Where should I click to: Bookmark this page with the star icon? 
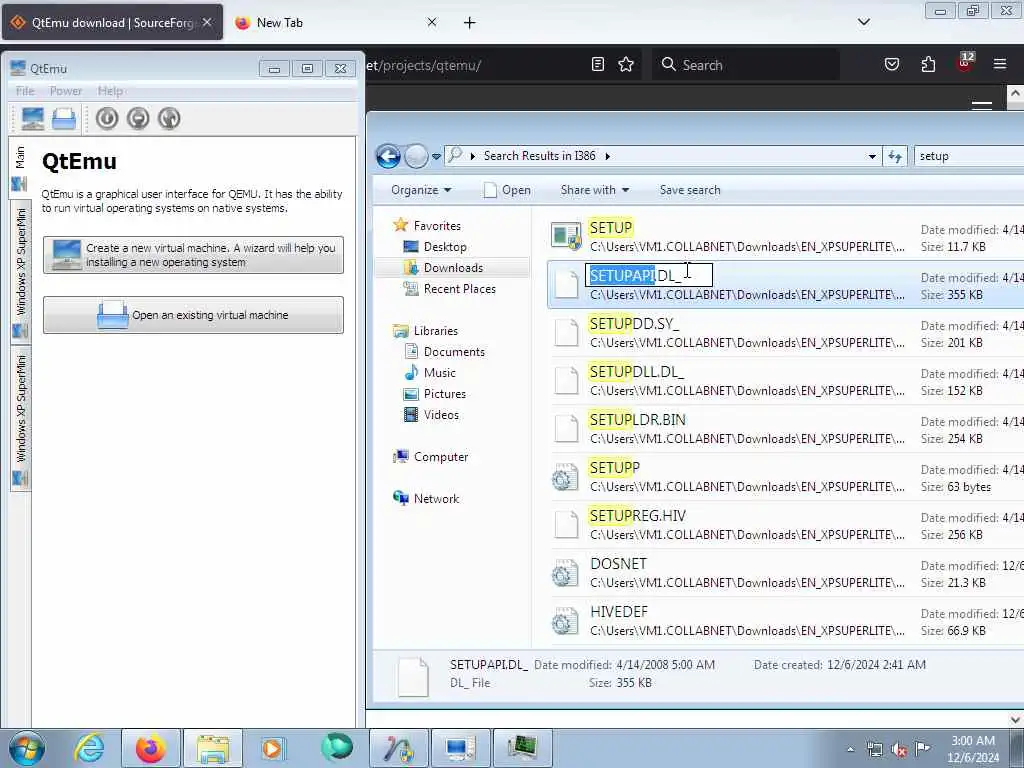click(626, 64)
